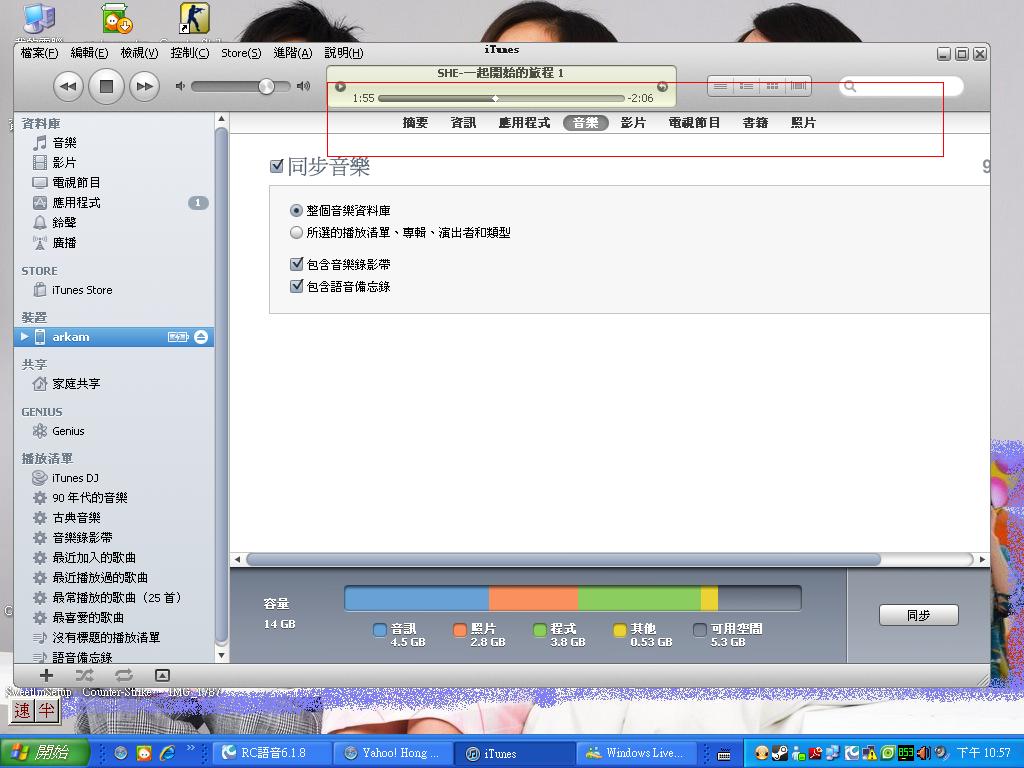1024x768 pixels.
Task: Select 所選的播放清單 radio option
Action: coord(296,233)
